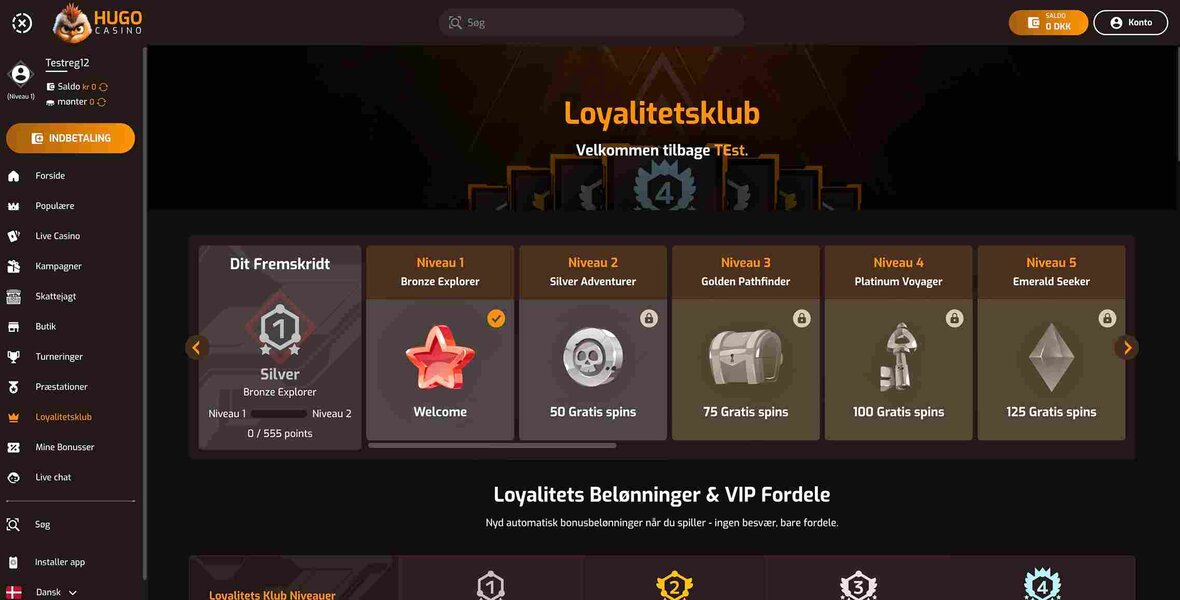Refresh the mønter coin count icon
1180x600 pixels.
[101, 102]
